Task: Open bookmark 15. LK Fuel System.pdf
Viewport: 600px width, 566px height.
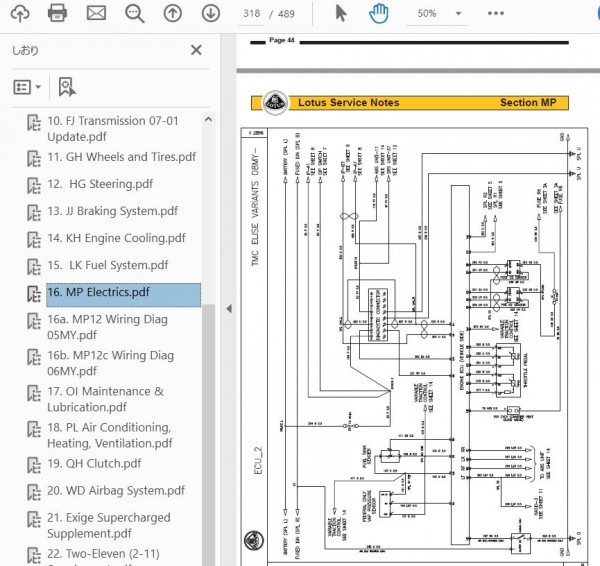Action: [108, 265]
